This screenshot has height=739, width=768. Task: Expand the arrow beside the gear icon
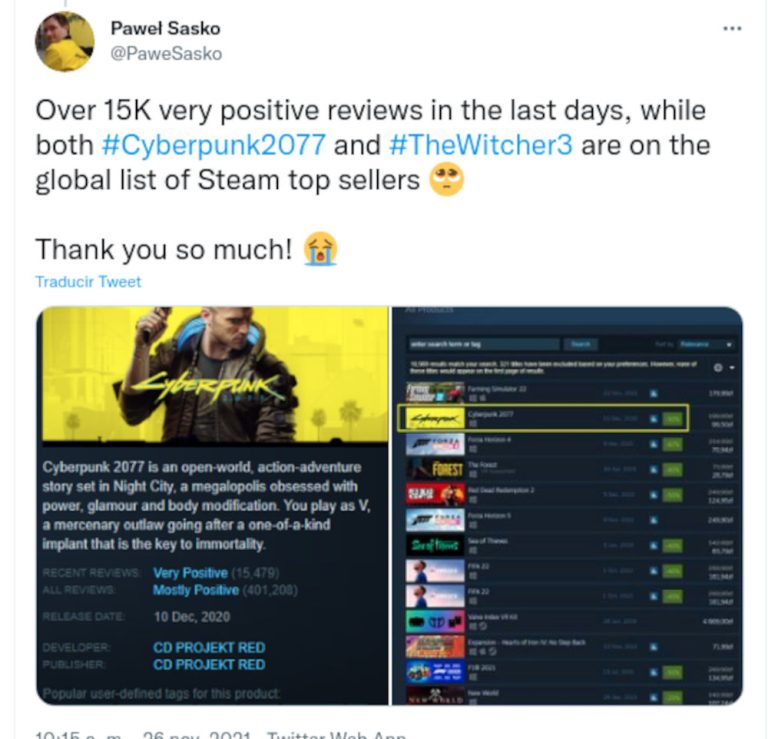(732, 367)
